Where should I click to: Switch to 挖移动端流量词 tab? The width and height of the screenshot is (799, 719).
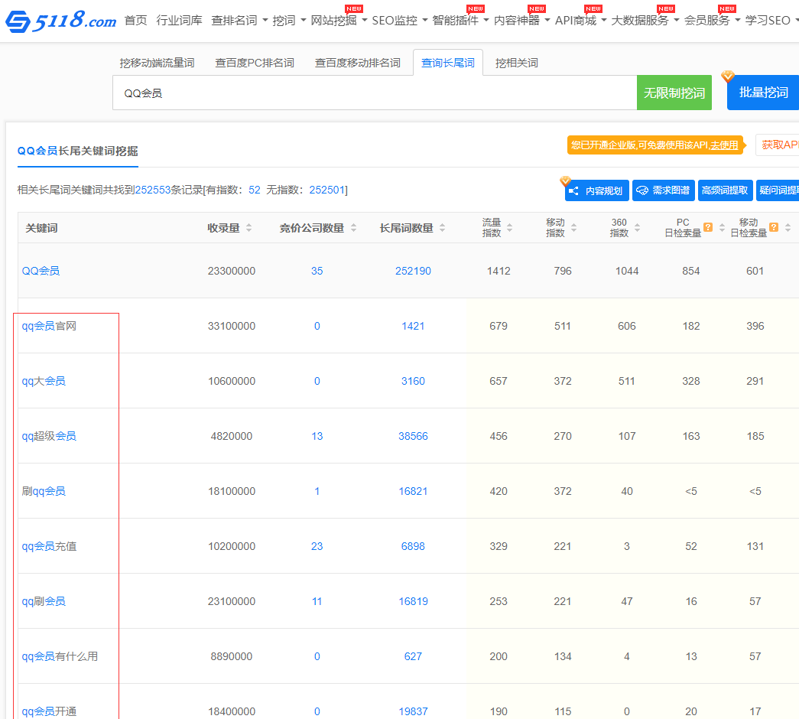click(x=157, y=63)
